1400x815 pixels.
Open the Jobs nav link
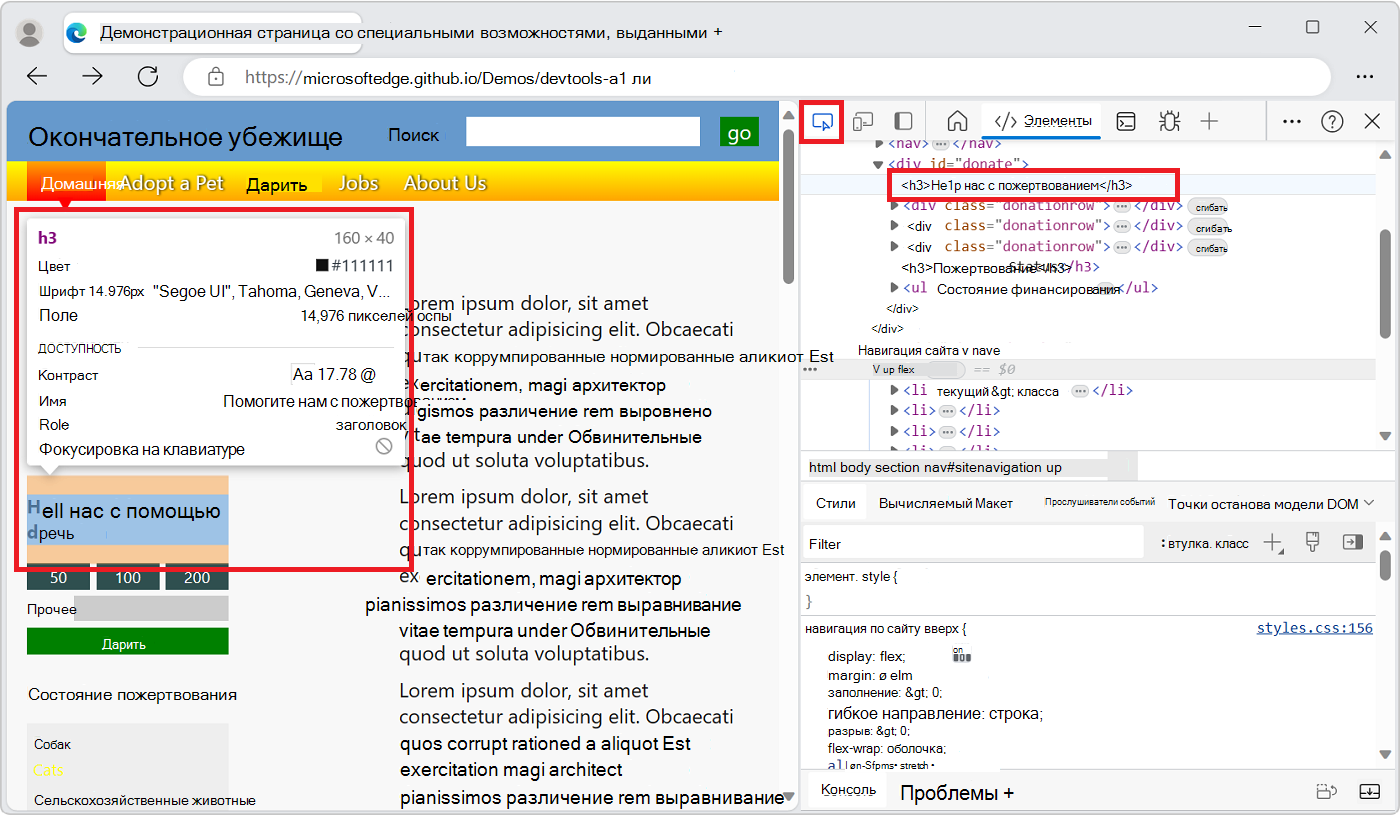click(358, 183)
